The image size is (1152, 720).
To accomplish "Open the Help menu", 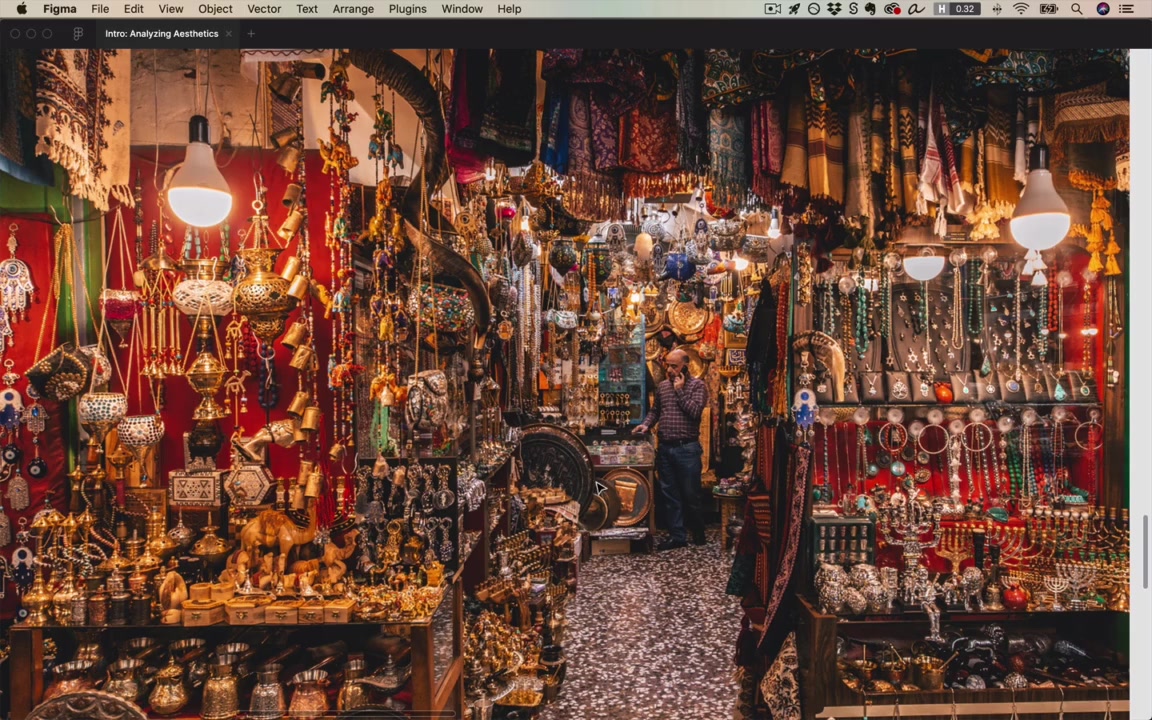I will 509,9.
